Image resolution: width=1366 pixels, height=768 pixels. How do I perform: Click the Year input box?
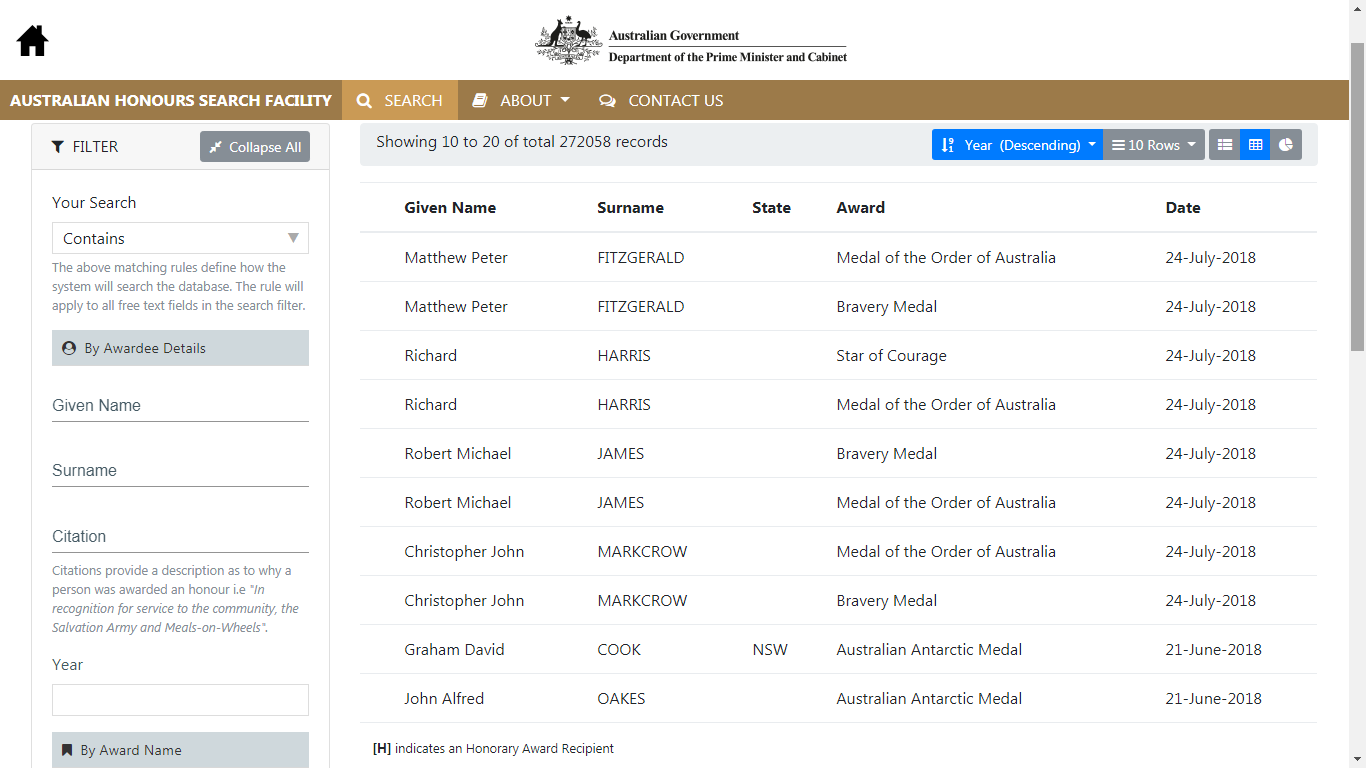[x=180, y=700]
